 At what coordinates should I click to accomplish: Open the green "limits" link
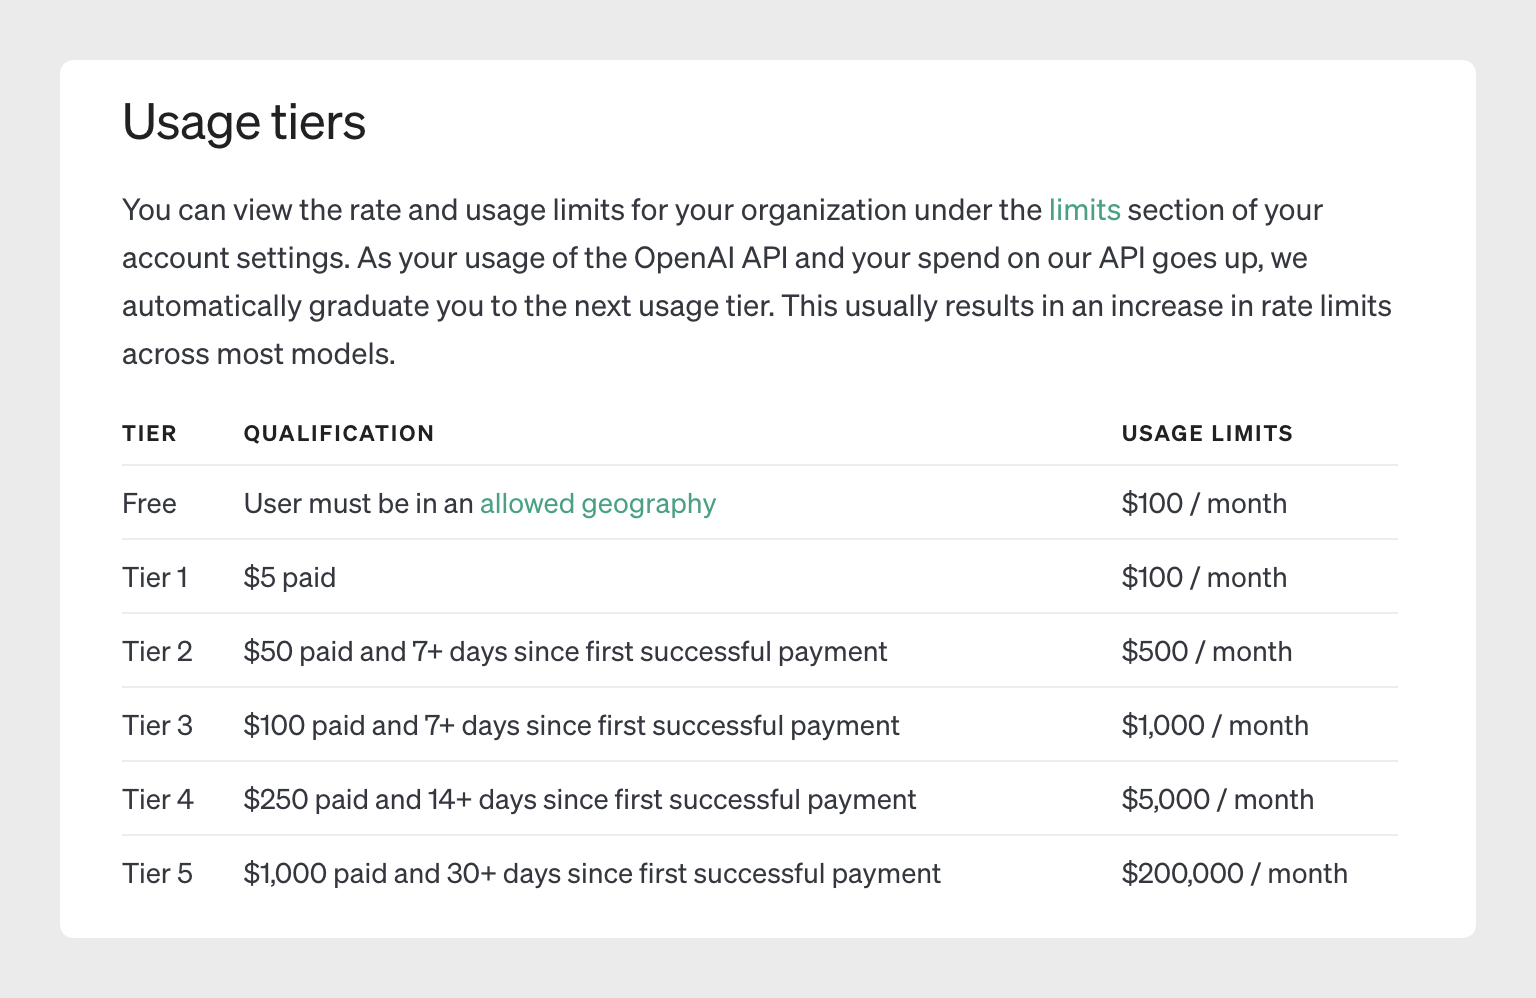(1084, 210)
